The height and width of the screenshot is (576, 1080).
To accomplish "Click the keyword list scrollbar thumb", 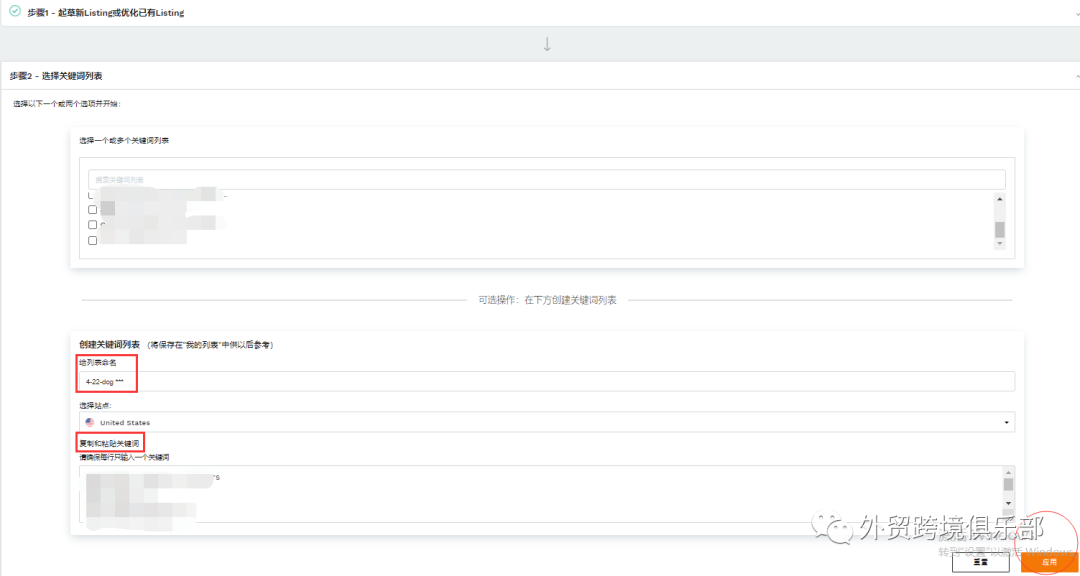I will tap(999, 229).
